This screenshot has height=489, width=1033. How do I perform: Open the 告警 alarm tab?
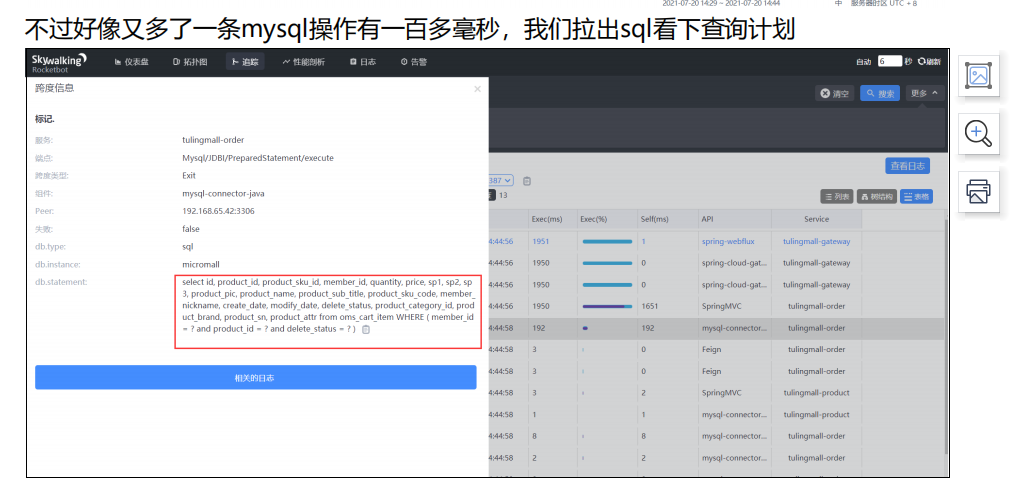(414, 62)
